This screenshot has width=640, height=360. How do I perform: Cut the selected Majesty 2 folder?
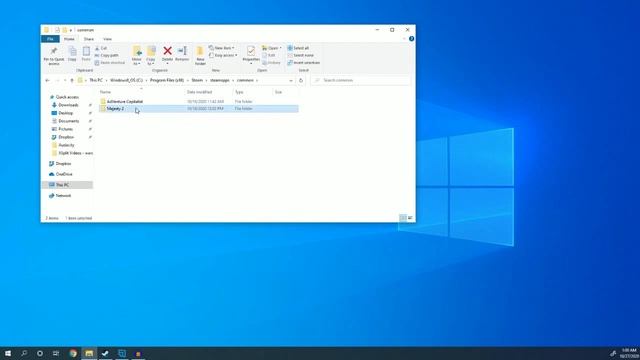(x=101, y=48)
